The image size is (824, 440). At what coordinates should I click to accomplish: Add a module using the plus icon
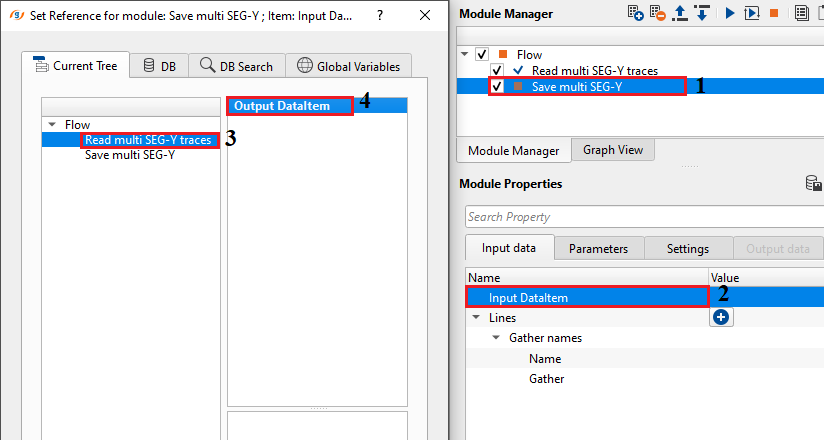click(x=635, y=13)
